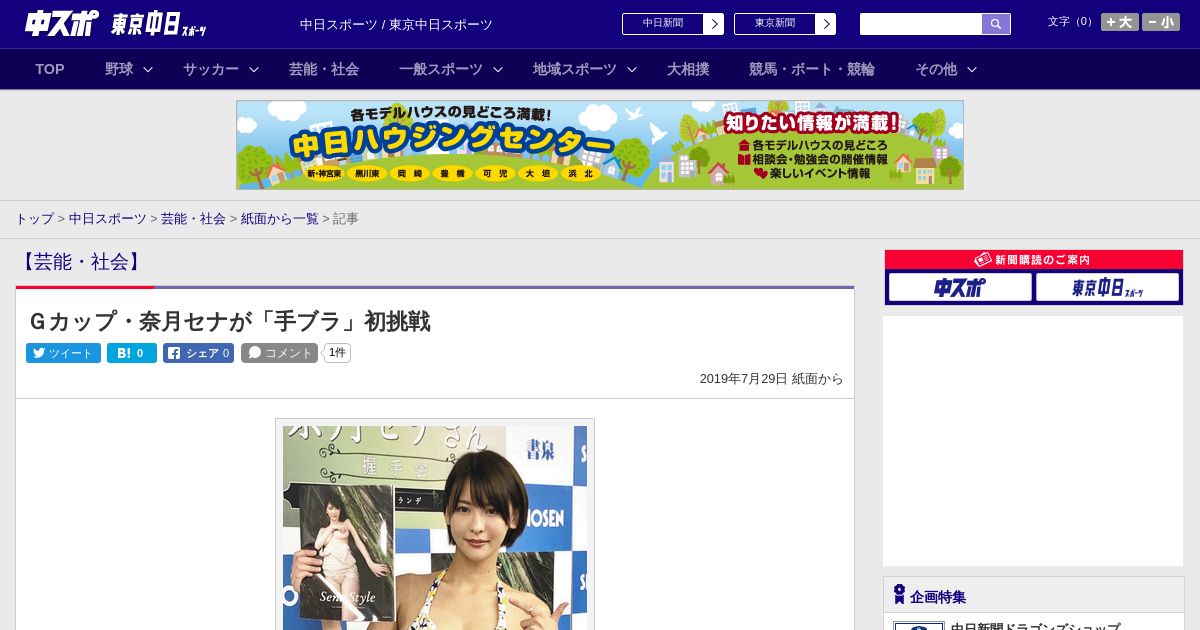1200x630 pixels.
Task: Click the date 2019年7月29日 紙面から
Action: click(771, 379)
